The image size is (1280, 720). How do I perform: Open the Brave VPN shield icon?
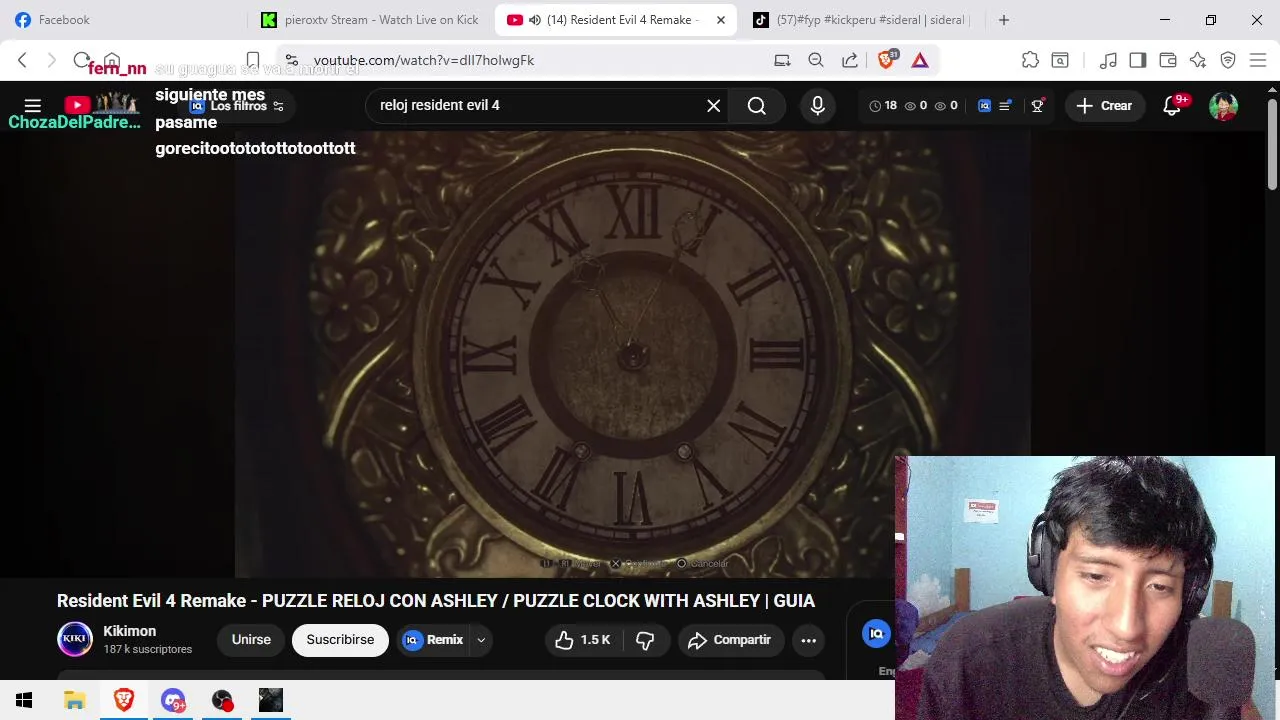pyautogui.click(x=1228, y=60)
